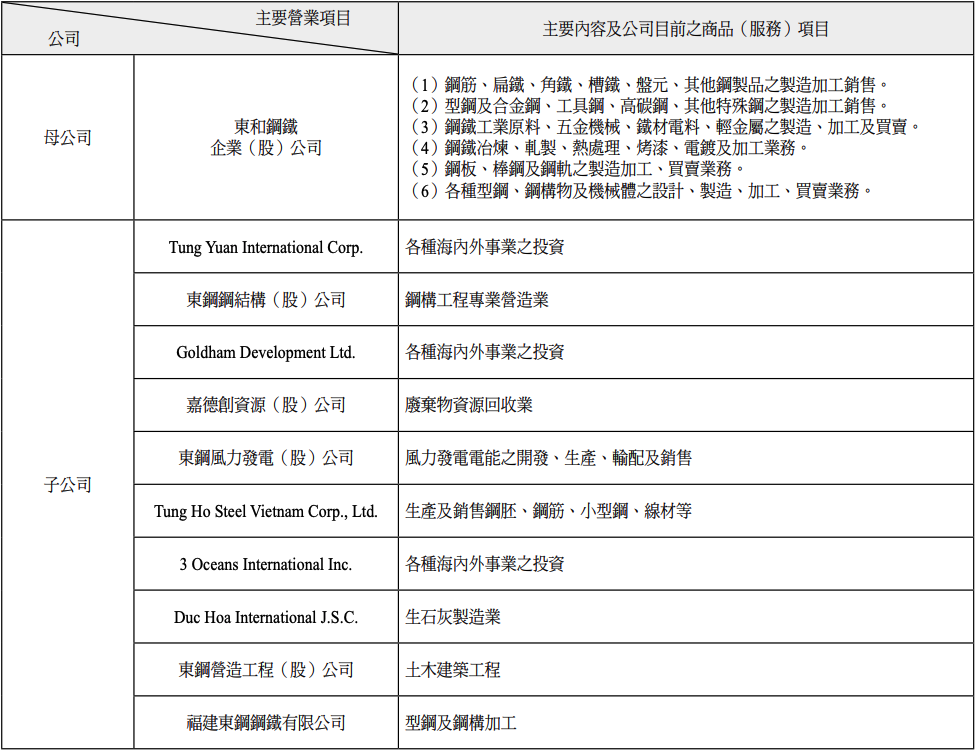This screenshot has width=977, height=752.
Task: Select the 東鋼營造工程（股）公司 cell
Action: [x=266, y=670]
